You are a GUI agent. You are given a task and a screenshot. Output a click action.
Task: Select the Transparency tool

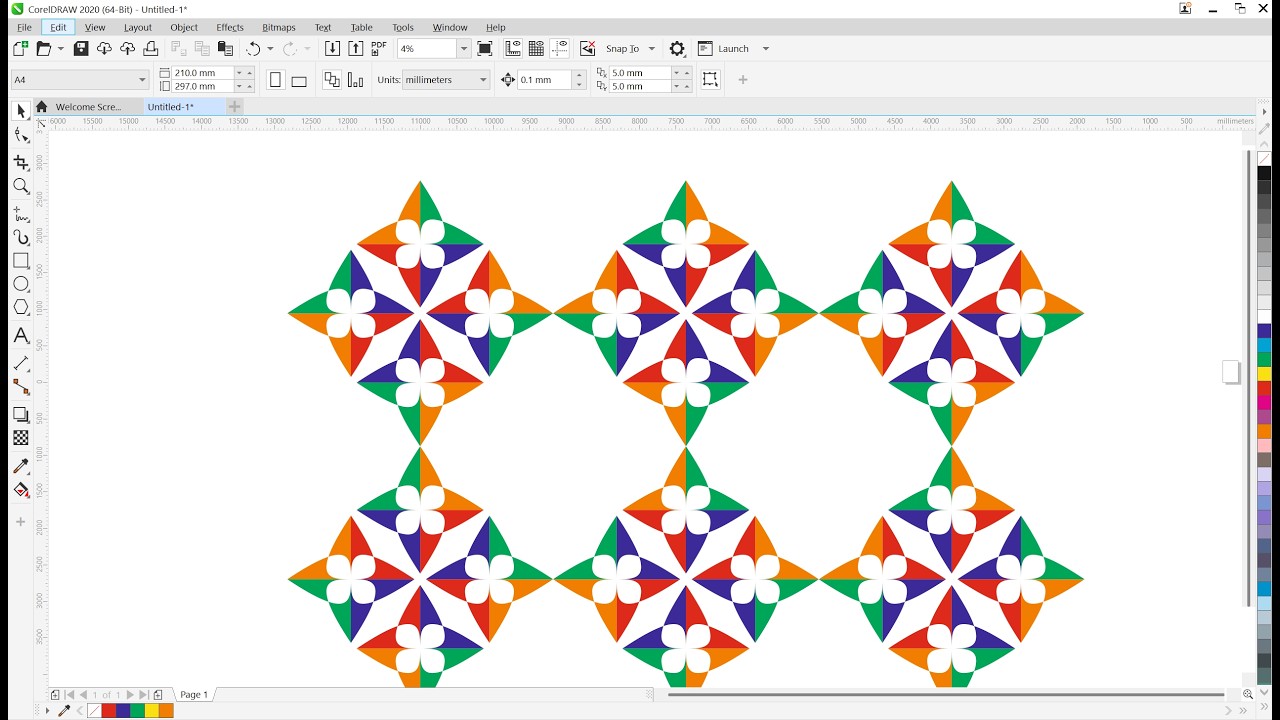[x=21, y=438]
